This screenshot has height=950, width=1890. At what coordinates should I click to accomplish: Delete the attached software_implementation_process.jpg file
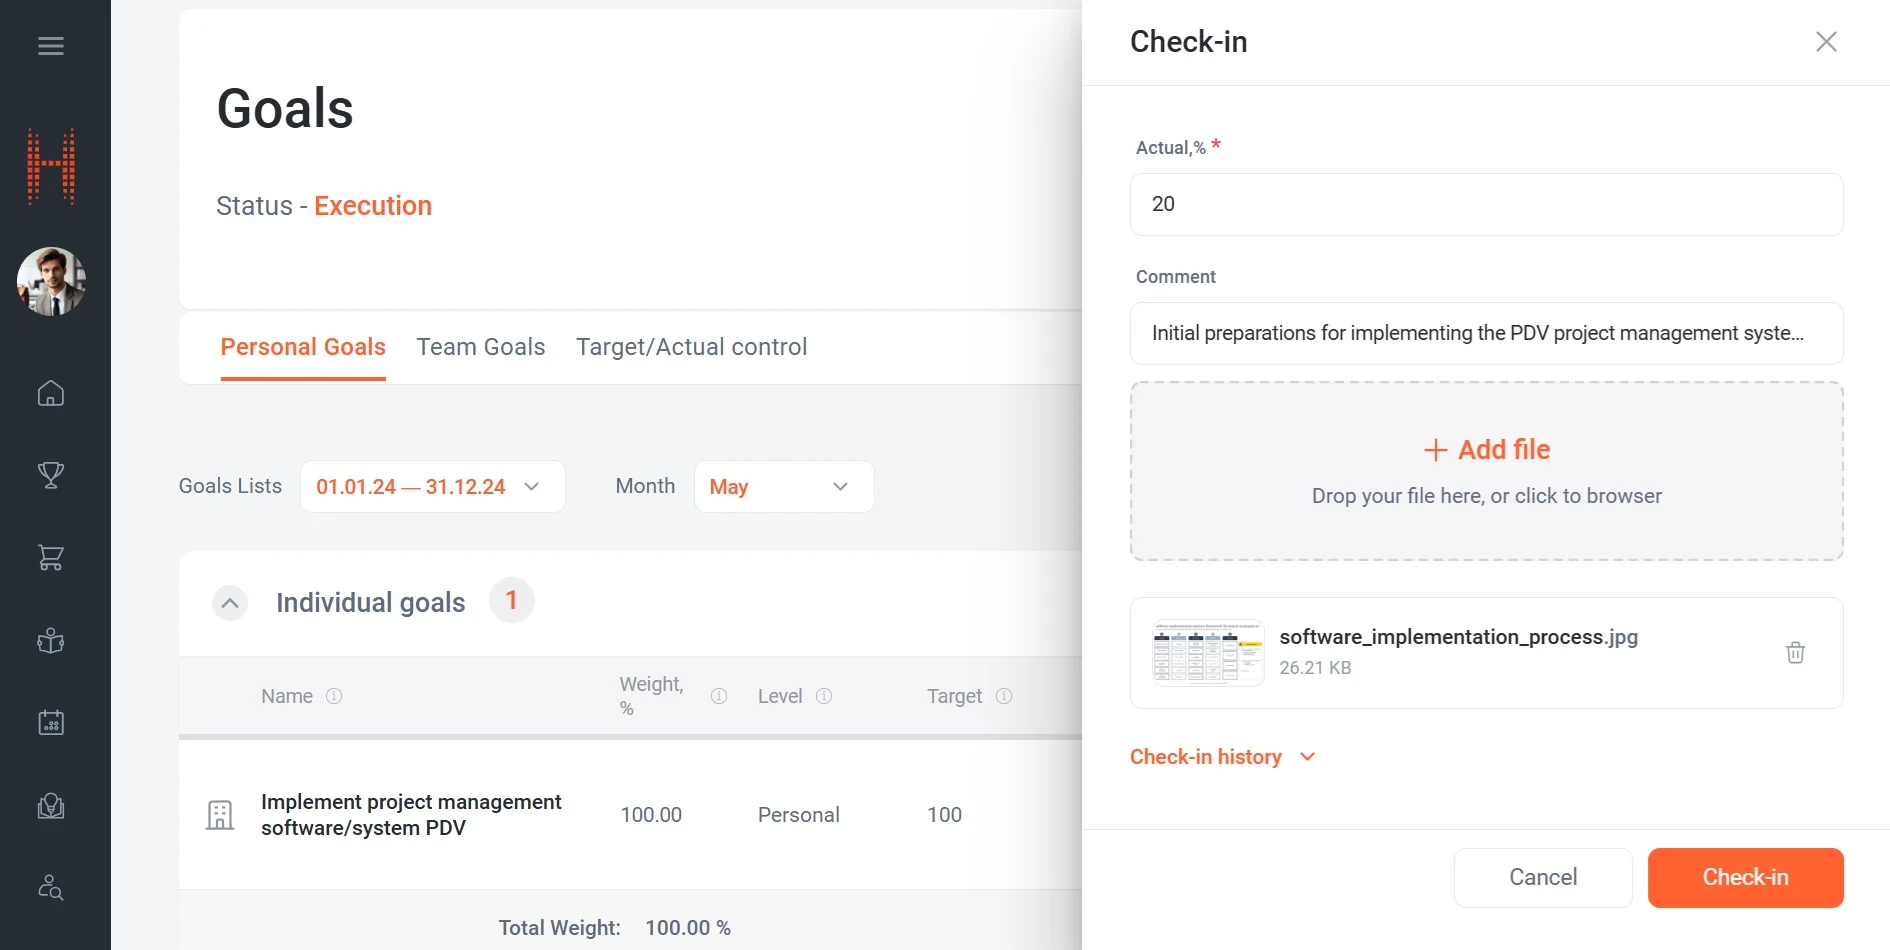click(1795, 653)
